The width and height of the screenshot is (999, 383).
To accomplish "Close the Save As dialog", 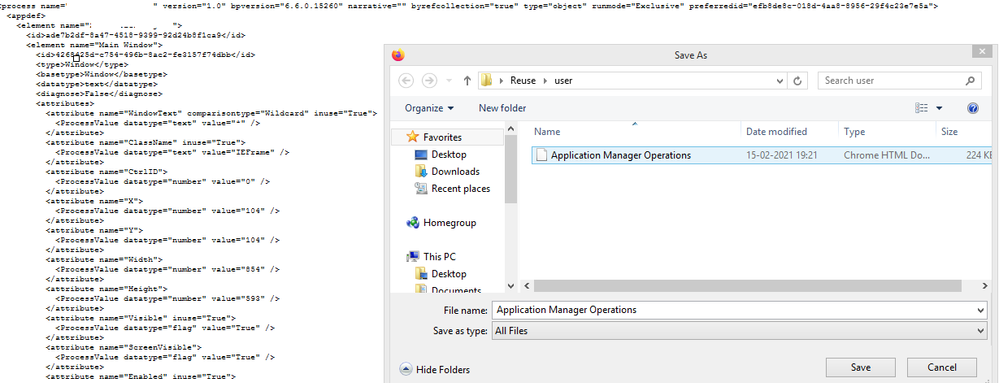I will [981, 52].
